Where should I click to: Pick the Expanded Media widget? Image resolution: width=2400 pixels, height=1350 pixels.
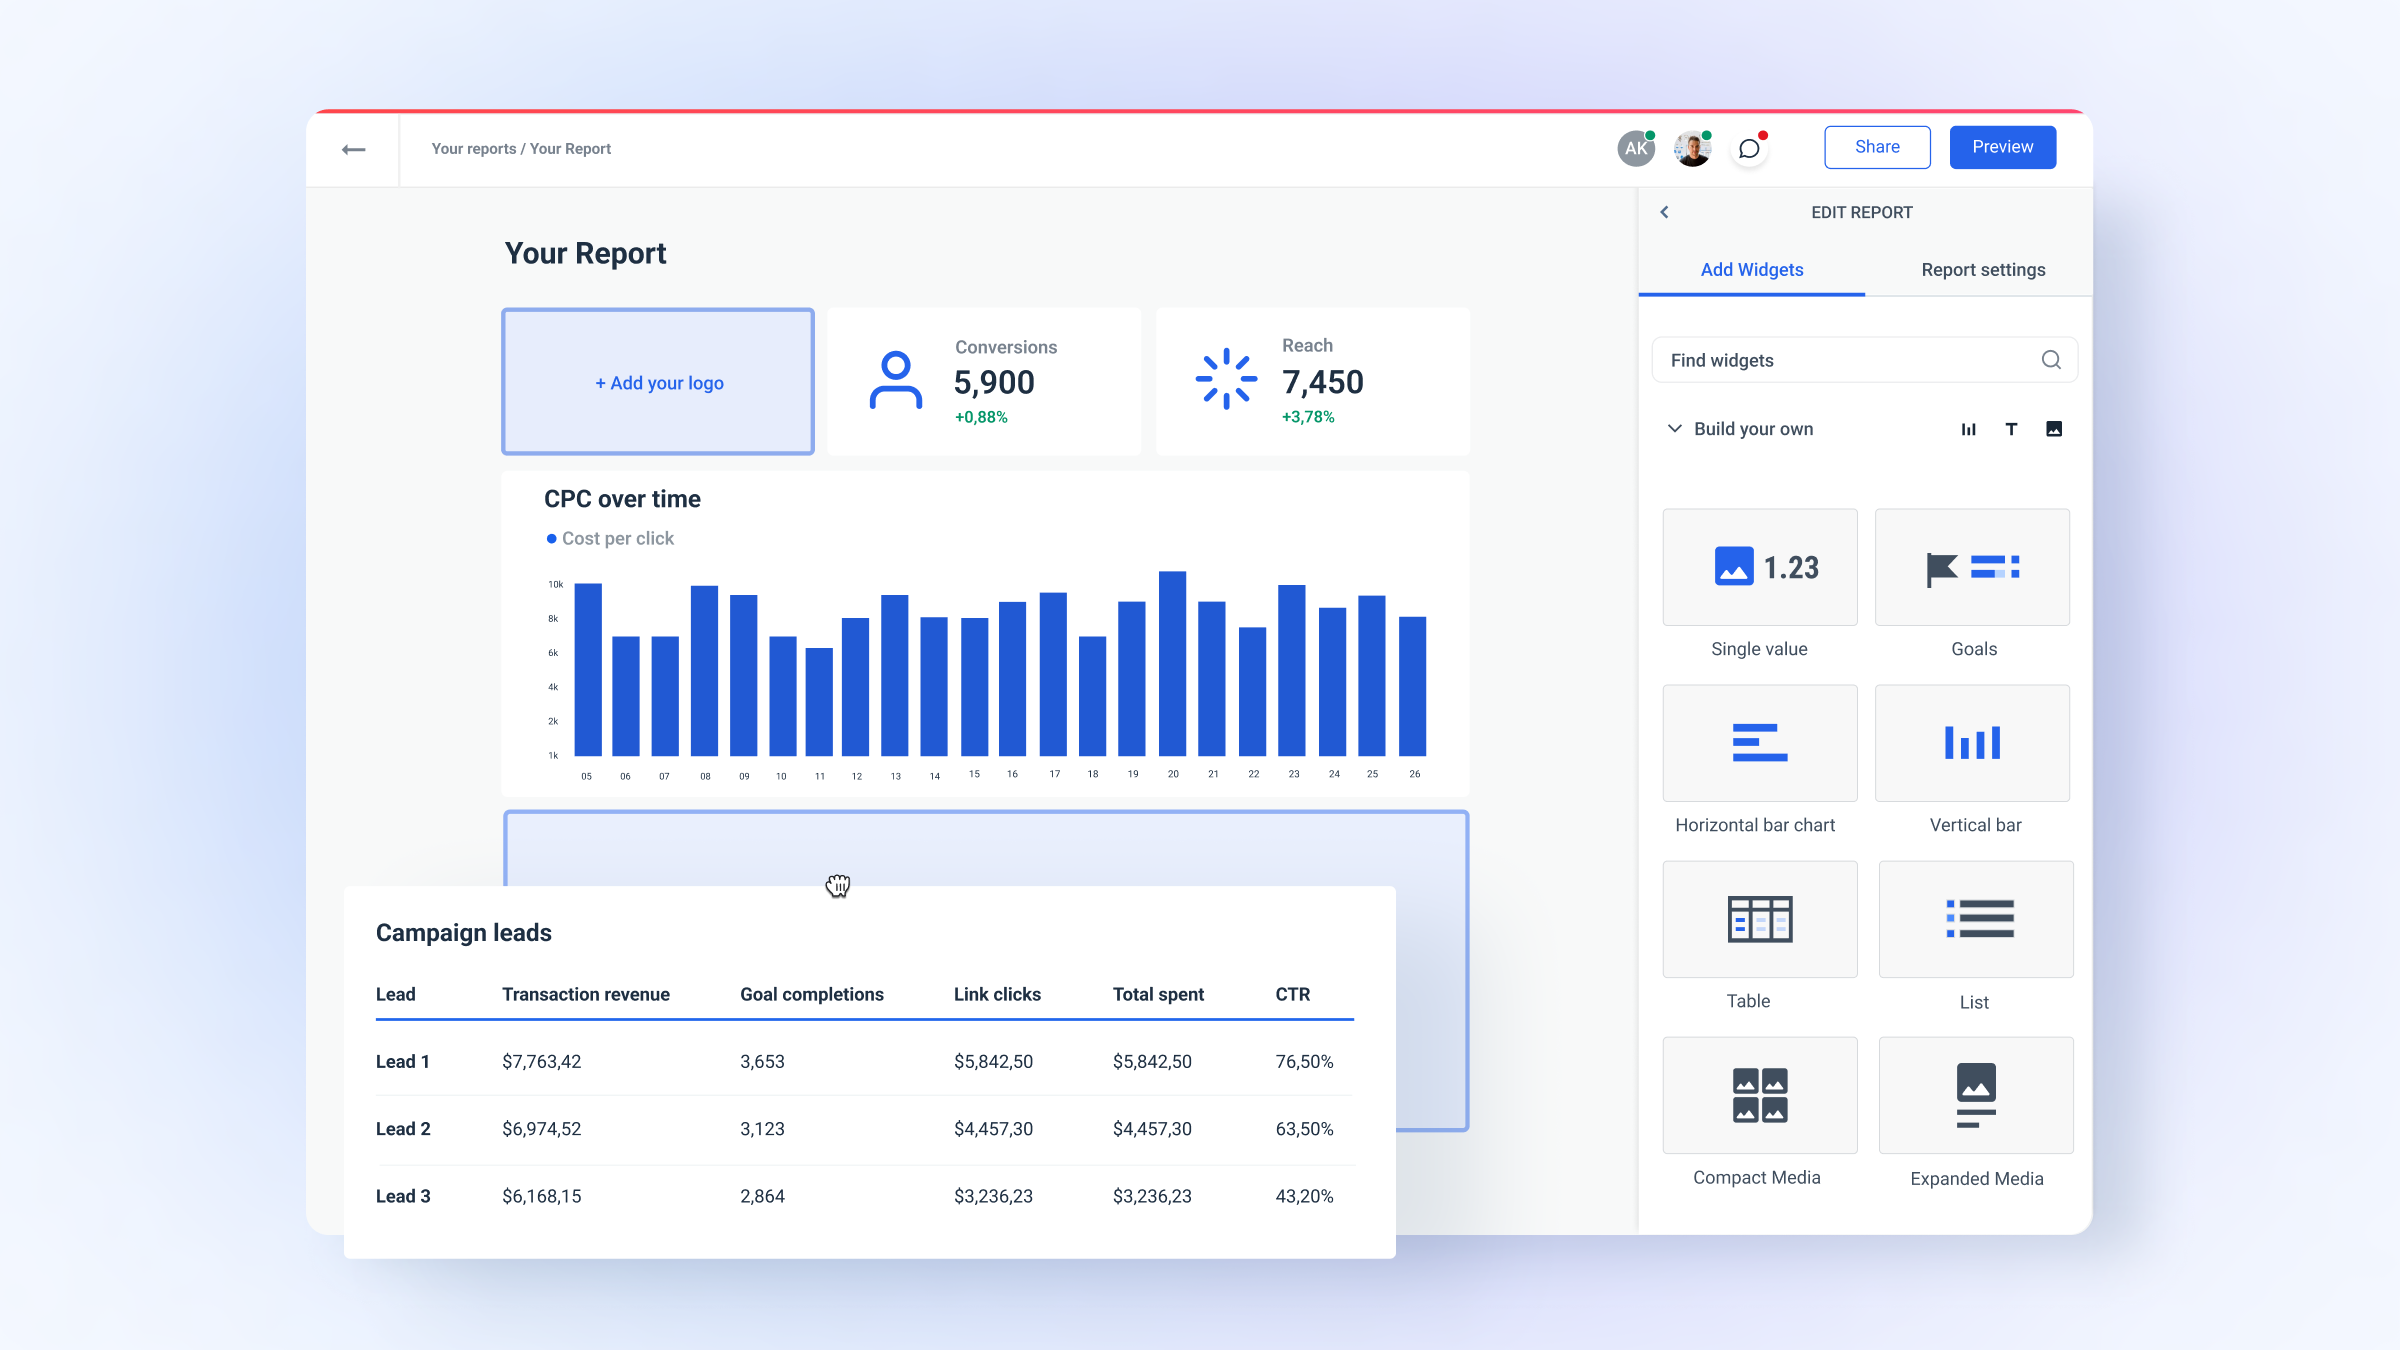(x=1975, y=1095)
